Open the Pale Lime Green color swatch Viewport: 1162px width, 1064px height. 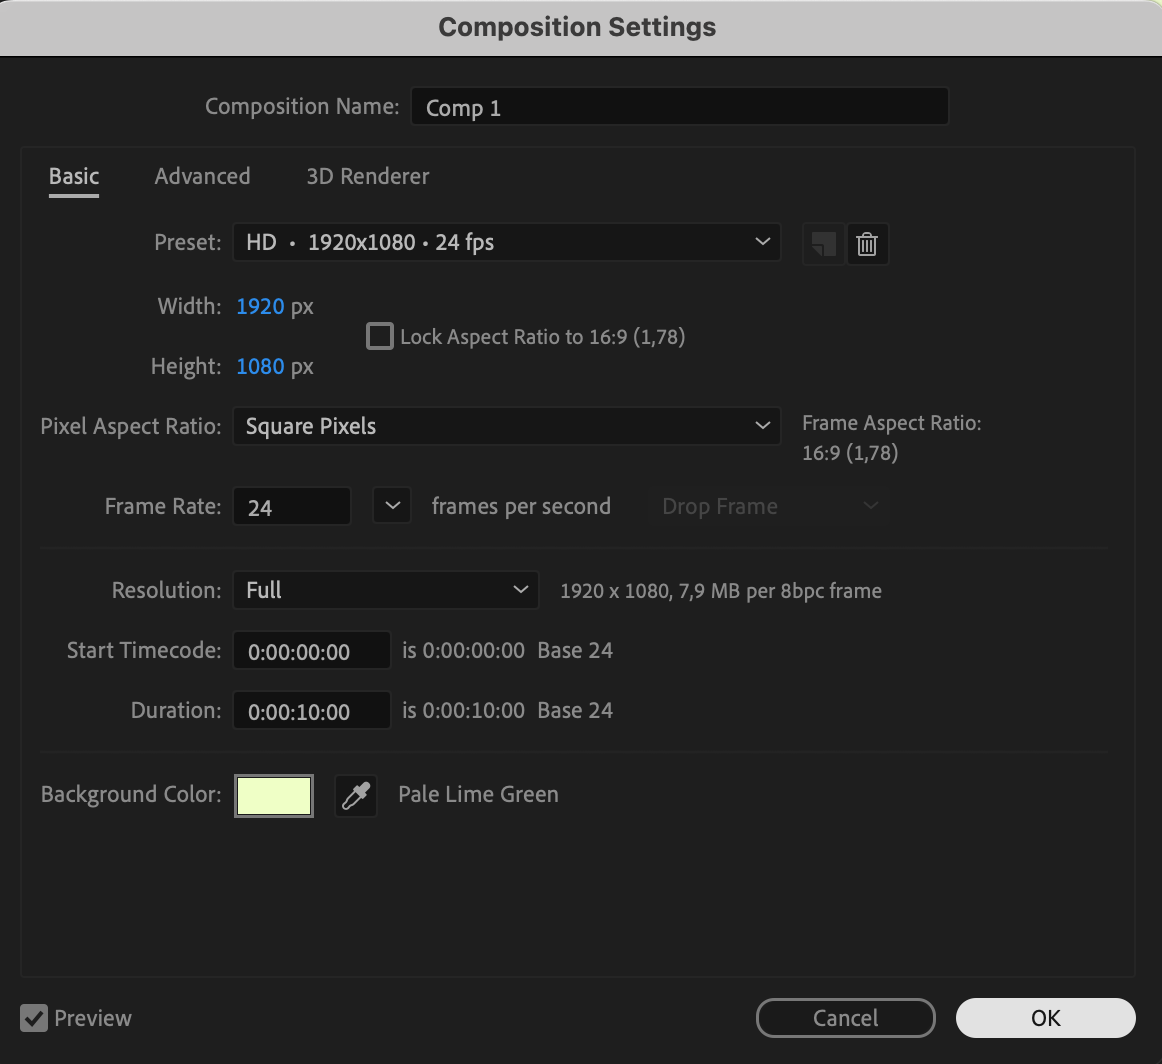[x=274, y=796]
